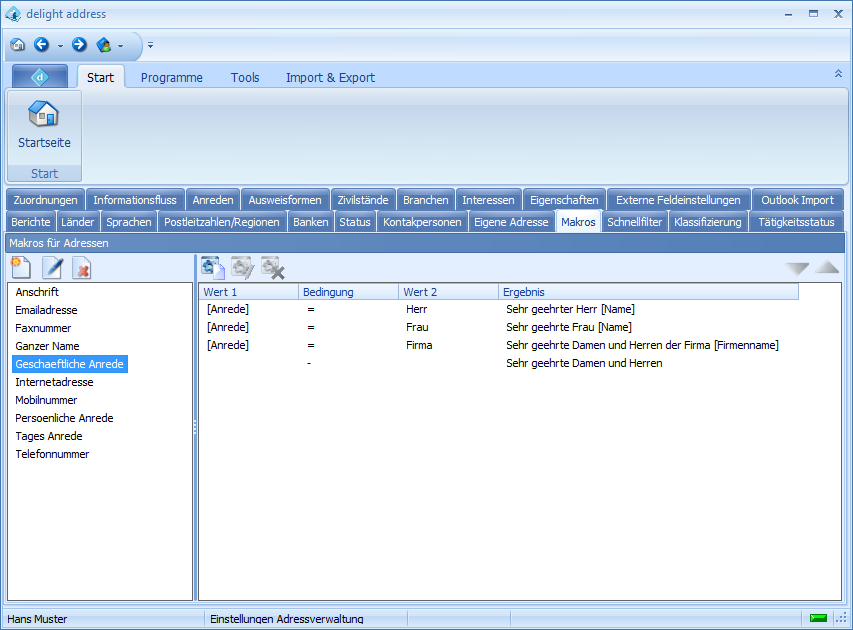Viewport: 853px width, 630px height.
Task: Move the condition up with the up triangle
Action: coord(827,268)
